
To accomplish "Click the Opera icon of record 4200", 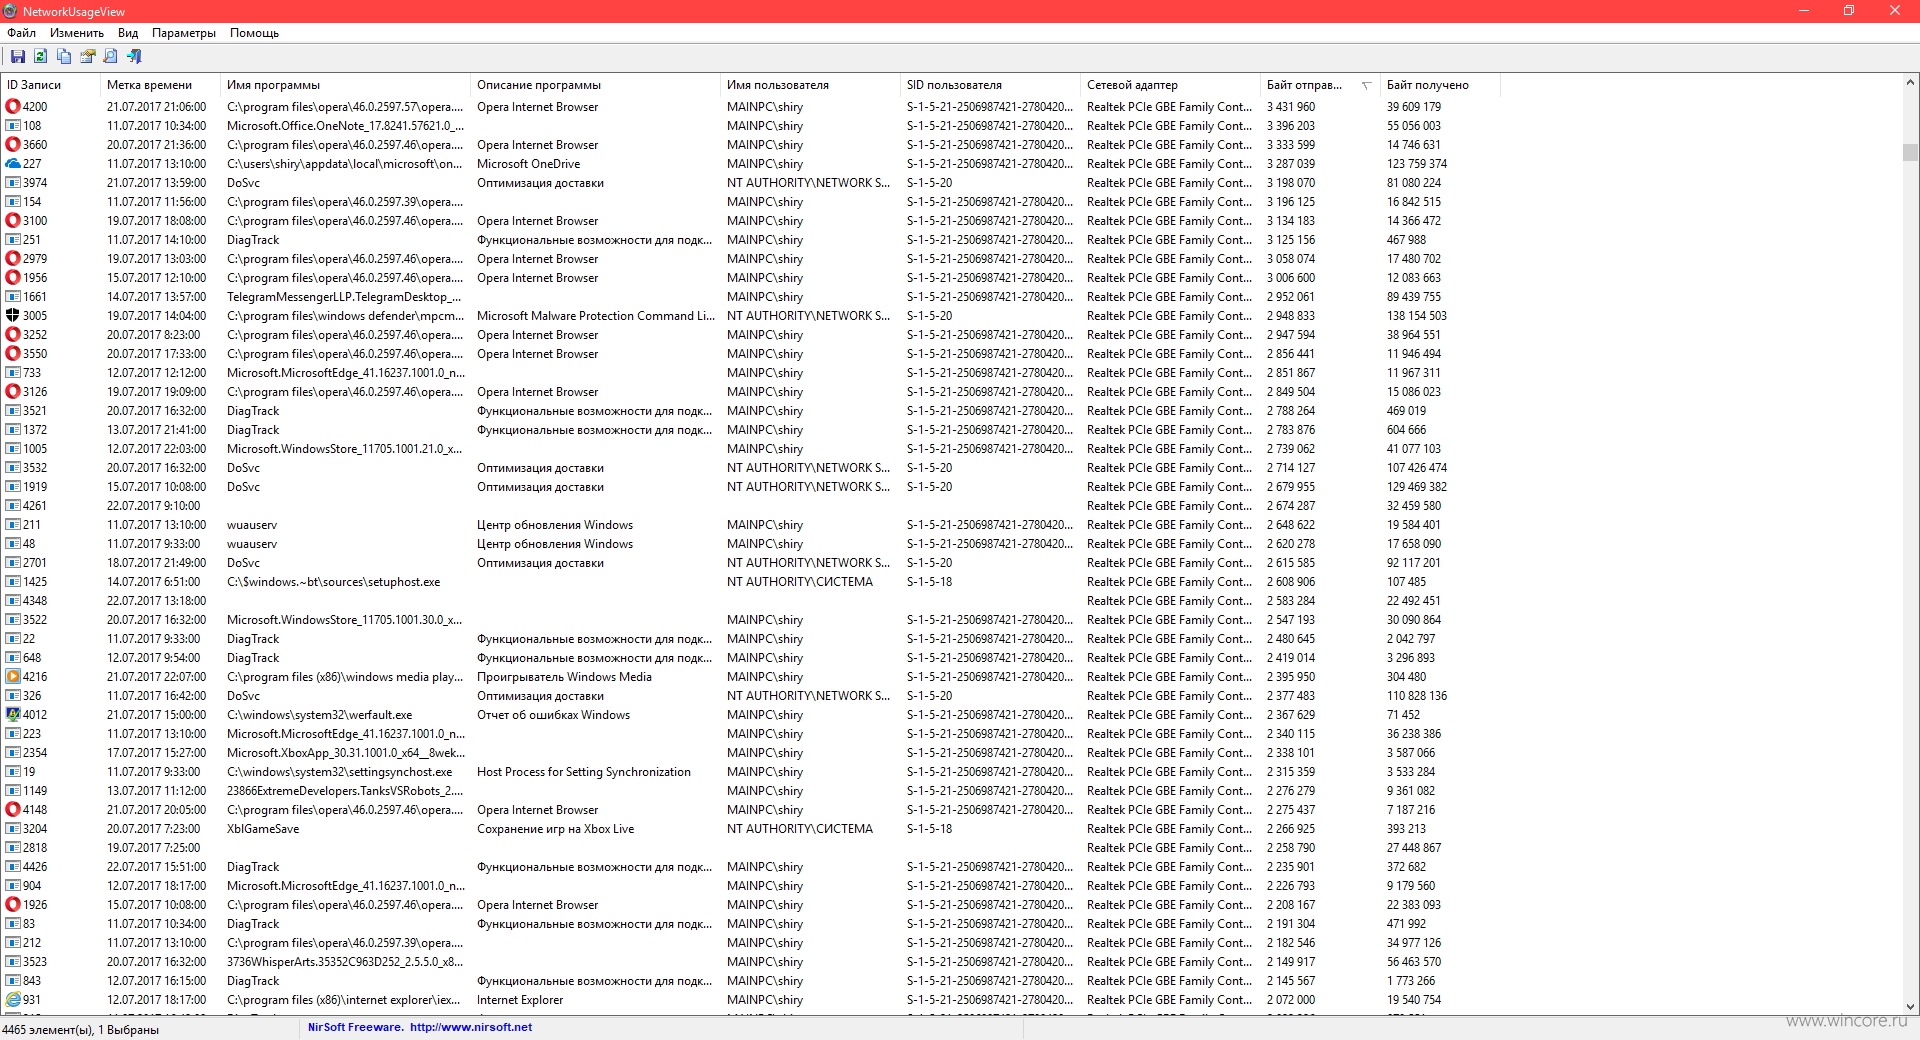I will click(x=13, y=106).
